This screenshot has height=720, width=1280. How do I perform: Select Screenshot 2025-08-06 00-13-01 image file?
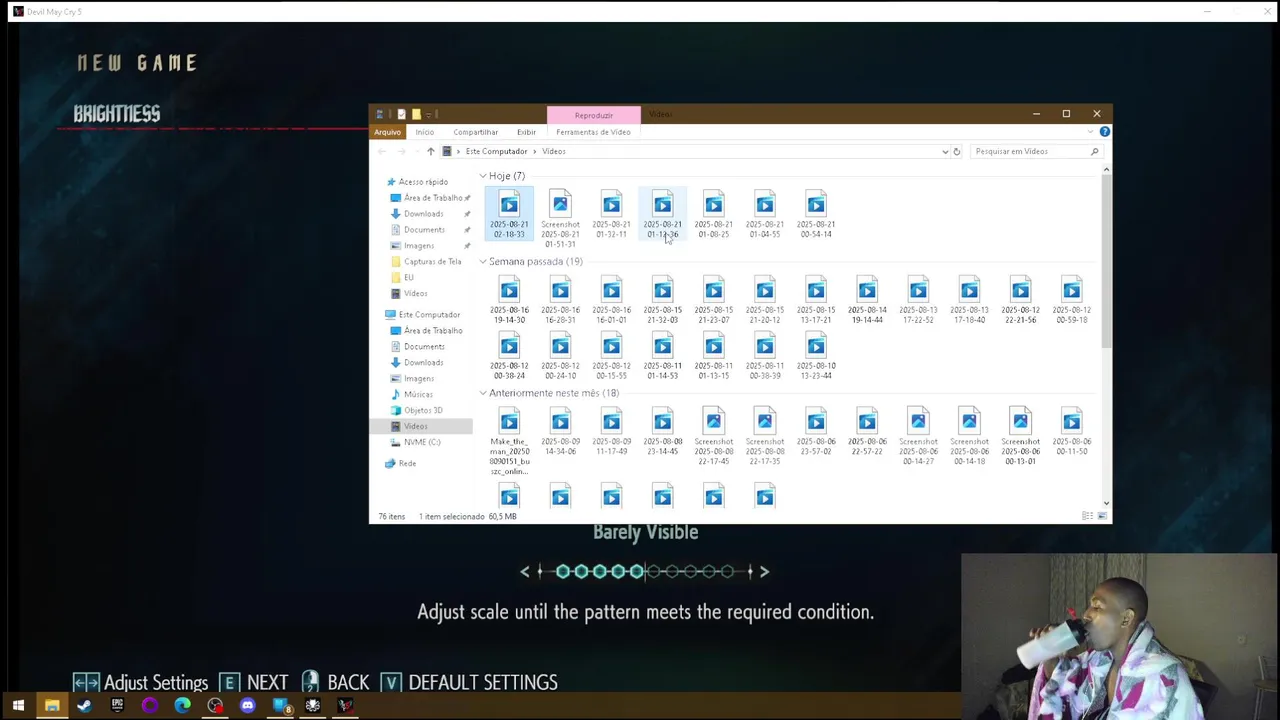point(1020,437)
